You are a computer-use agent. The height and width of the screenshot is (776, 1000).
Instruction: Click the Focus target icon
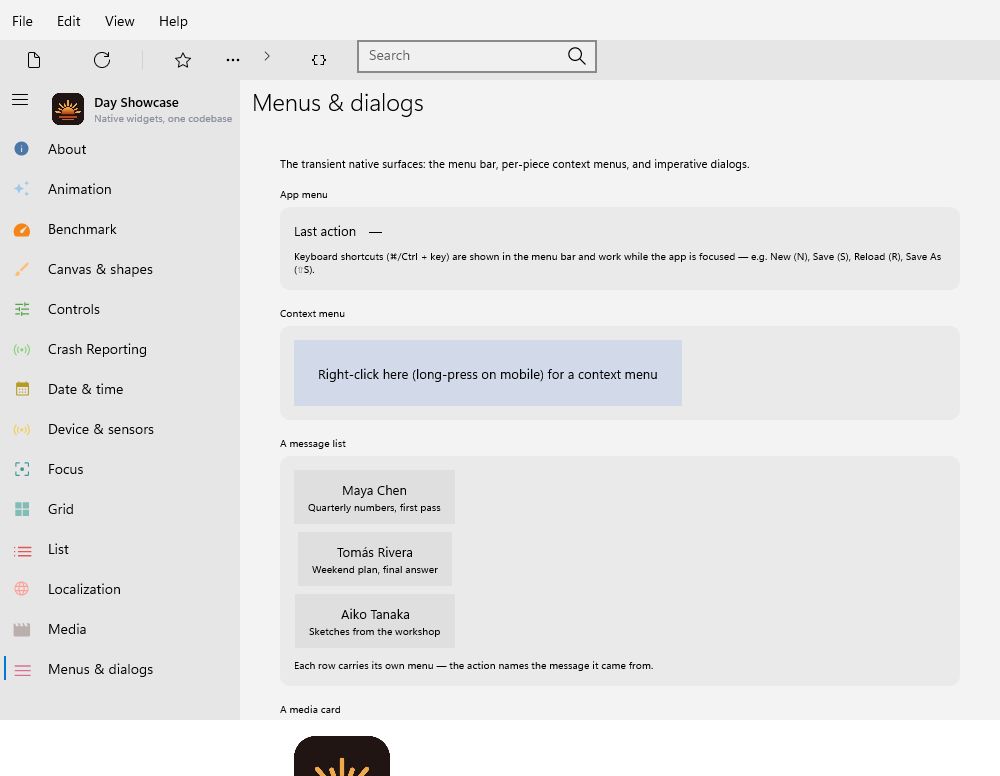(22, 469)
